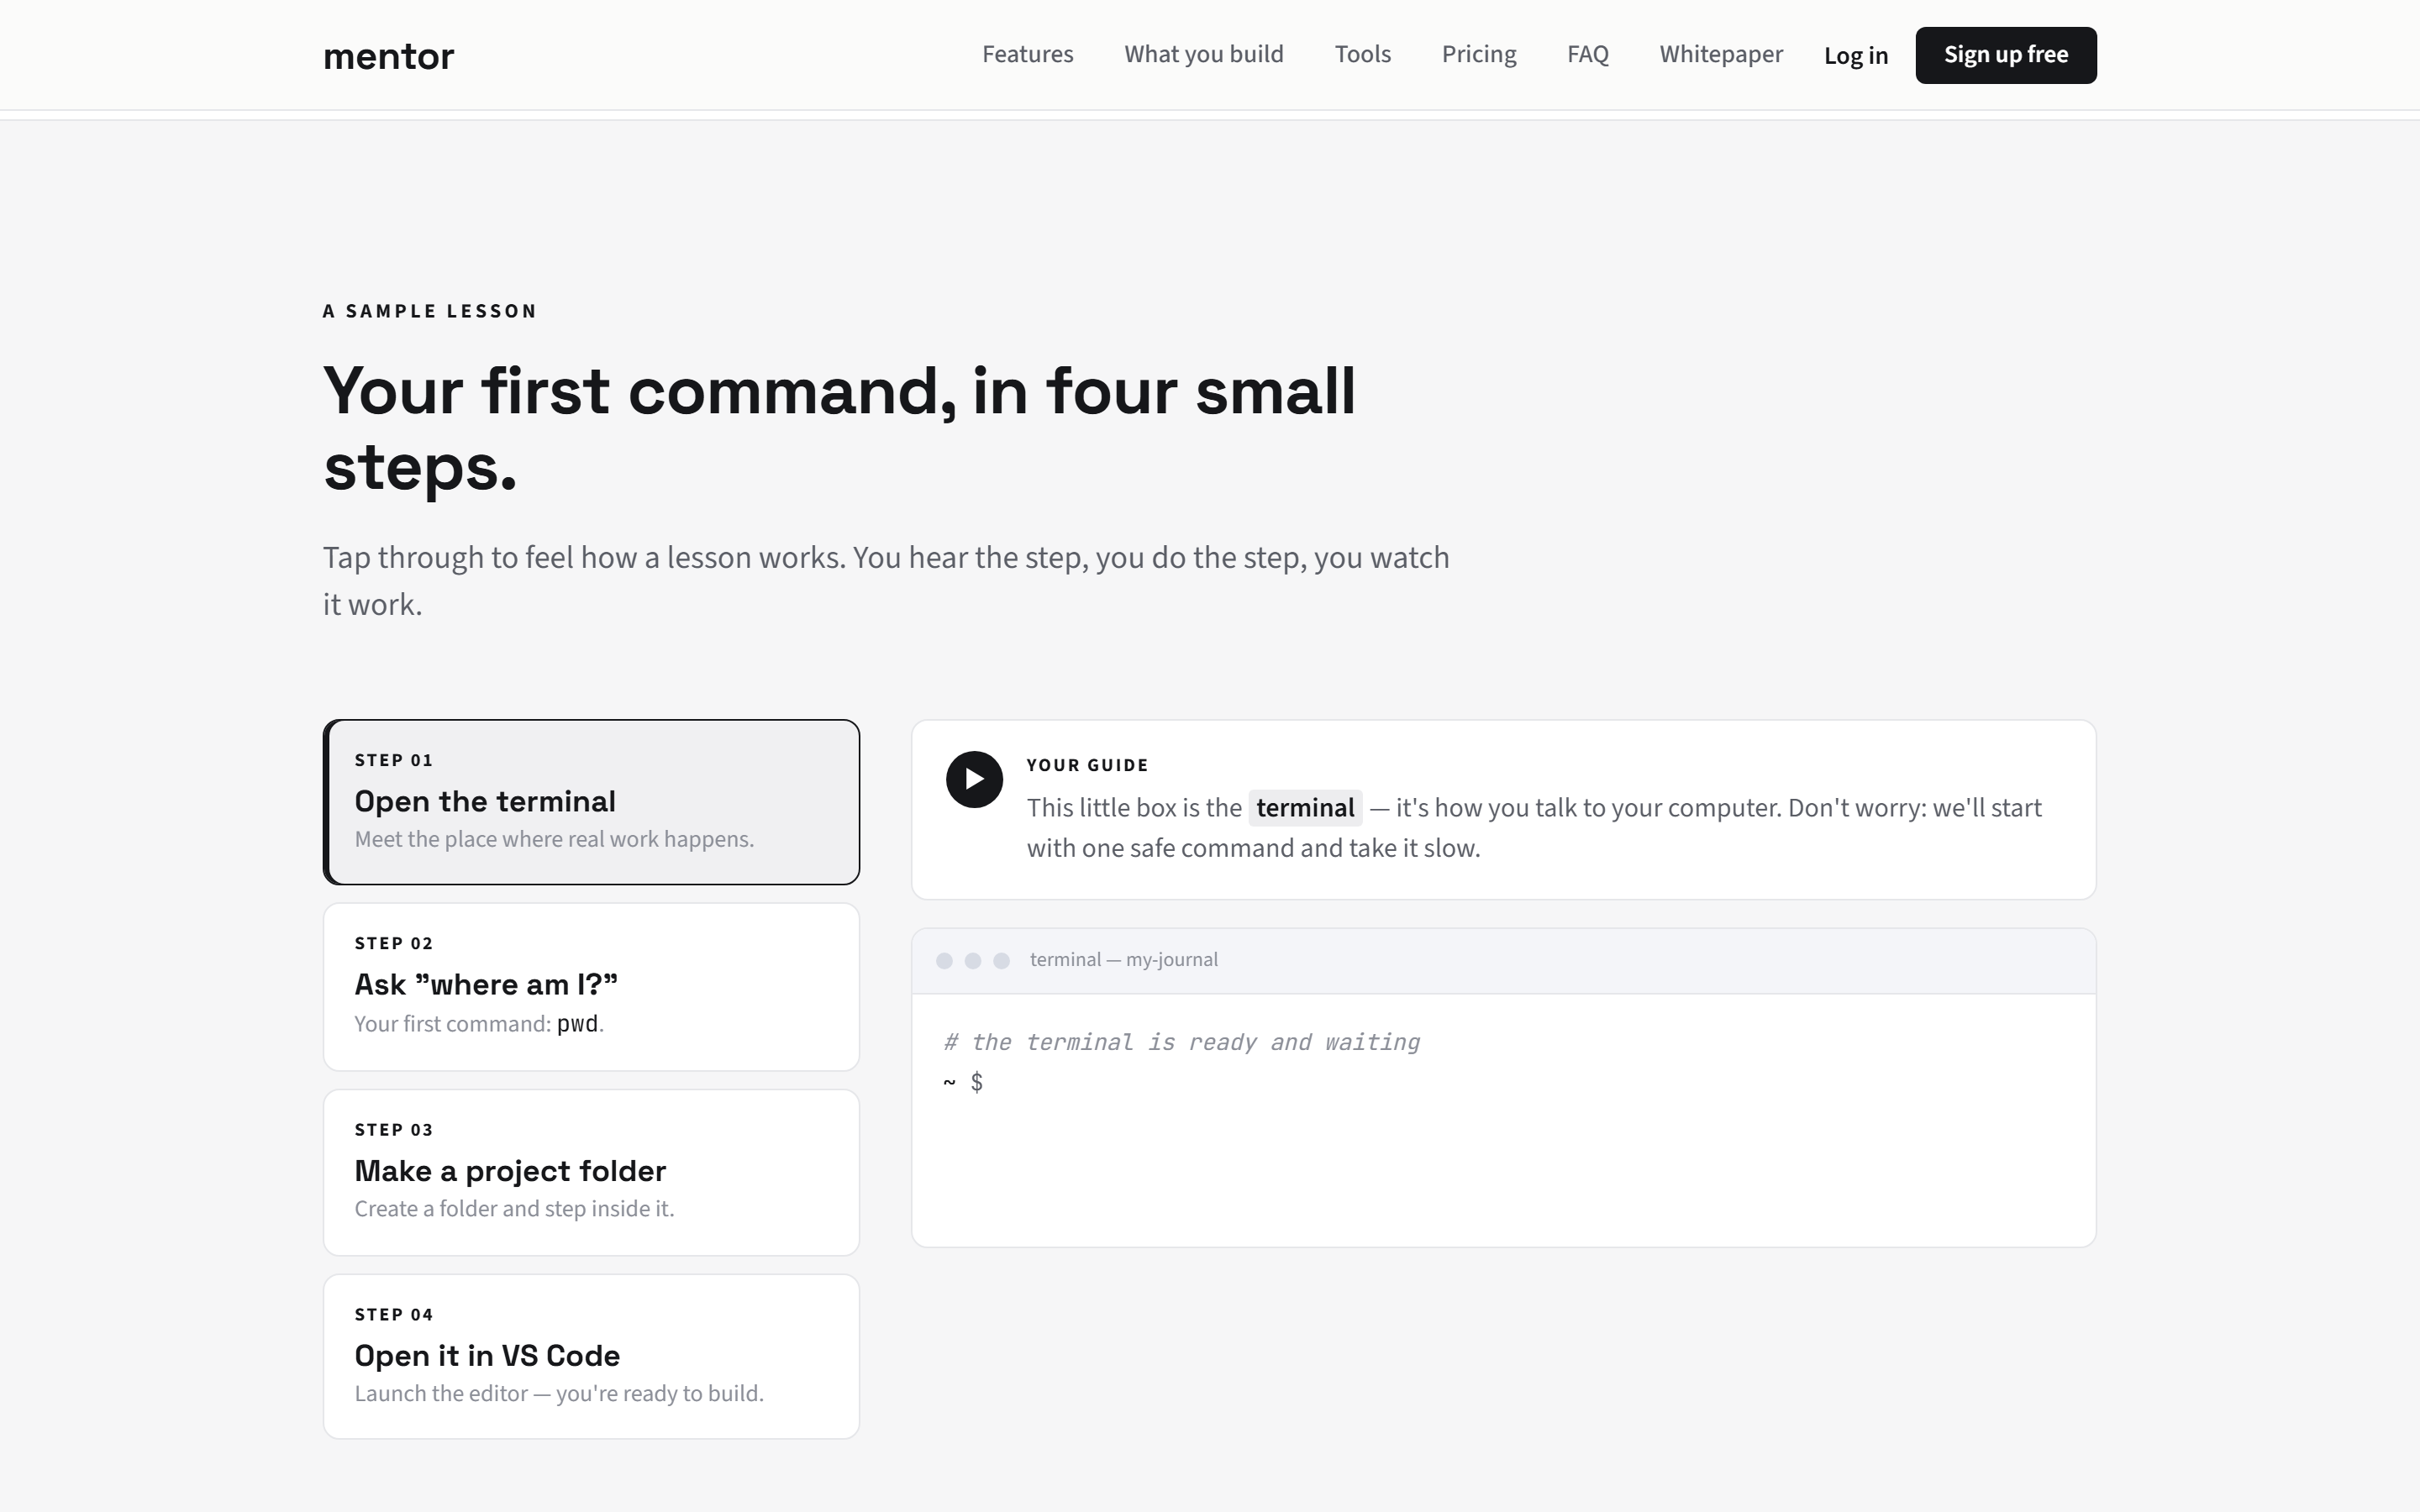2420x1512 pixels.
Task: Play the Your Guide audio narration
Action: pos(974,779)
